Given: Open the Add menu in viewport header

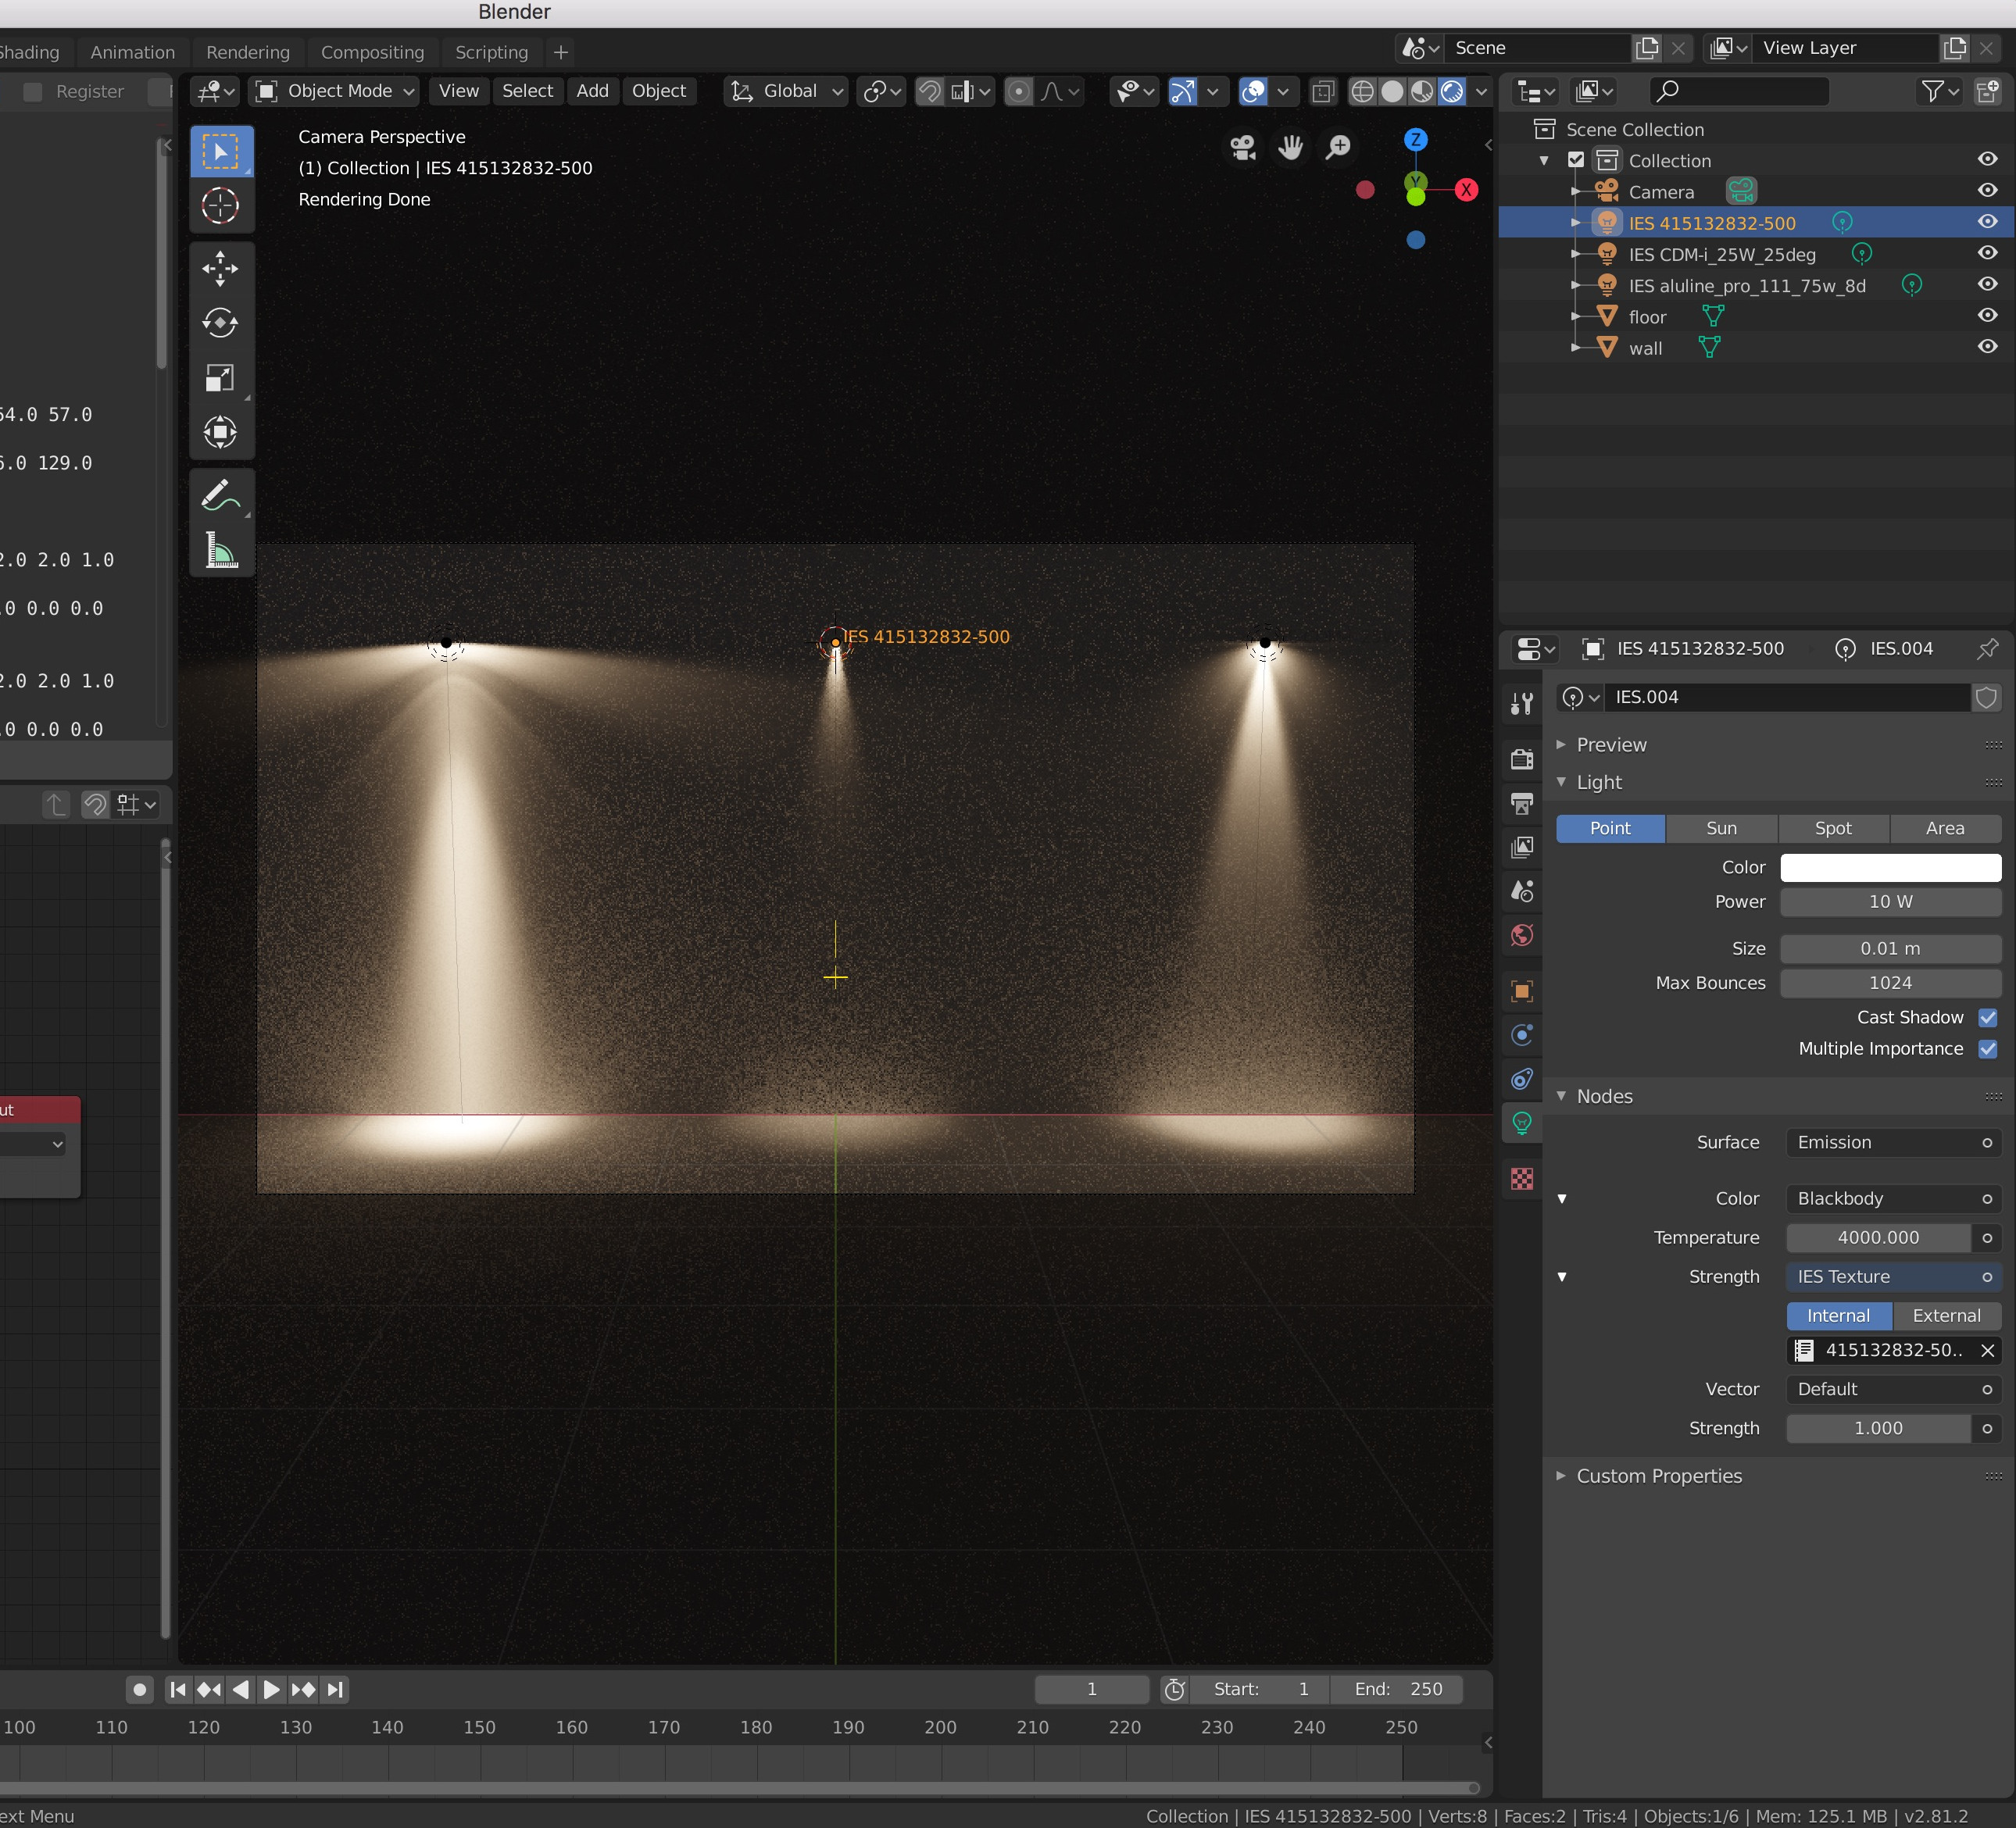Looking at the screenshot, I should click(592, 91).
